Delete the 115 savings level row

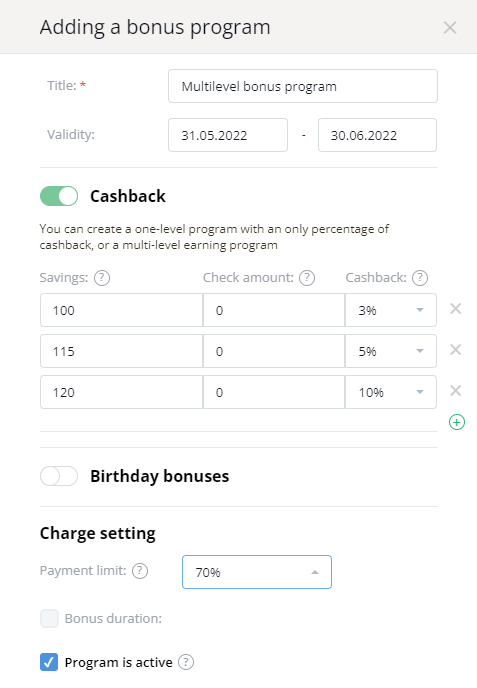(455, 350)
